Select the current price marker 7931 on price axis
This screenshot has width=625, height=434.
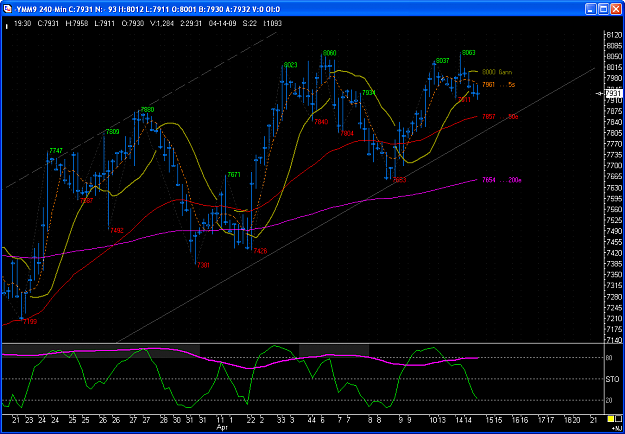point(613,93)
